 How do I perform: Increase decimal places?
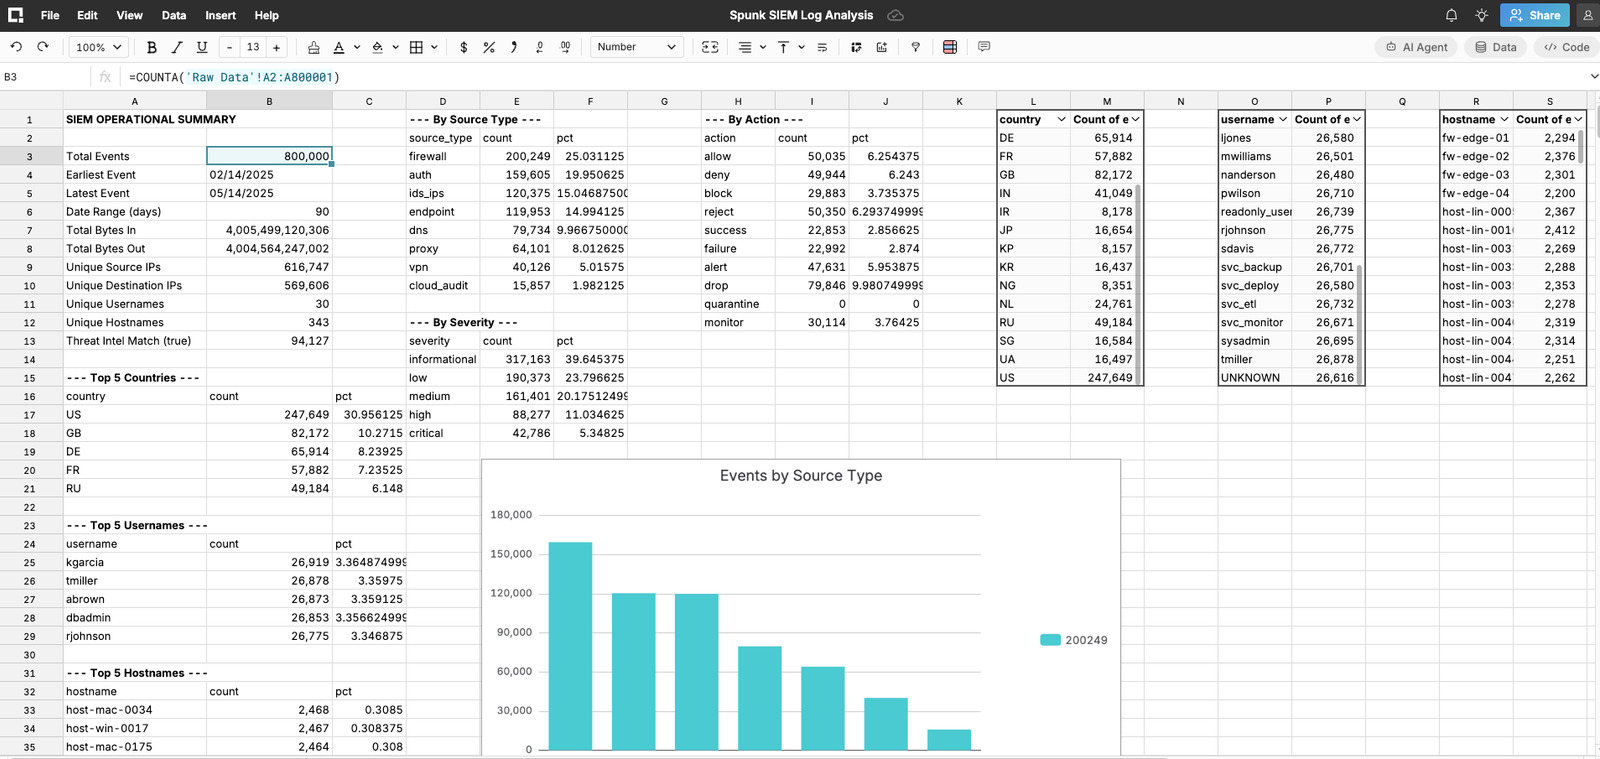pyautogui.click(x=565, y=47)
